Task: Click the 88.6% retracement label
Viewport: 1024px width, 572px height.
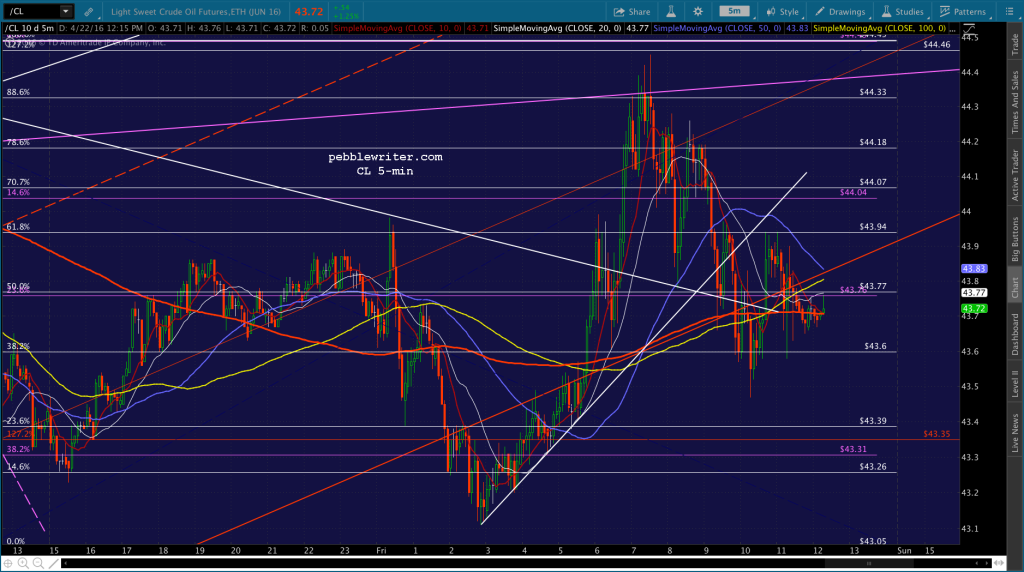Action: (x=18, y=92)
